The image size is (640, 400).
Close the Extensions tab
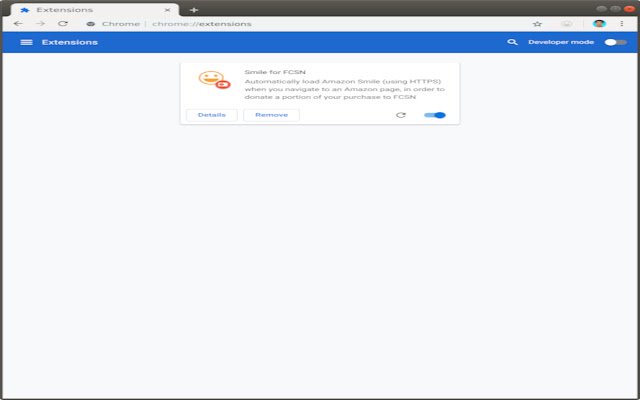(167, 10)
